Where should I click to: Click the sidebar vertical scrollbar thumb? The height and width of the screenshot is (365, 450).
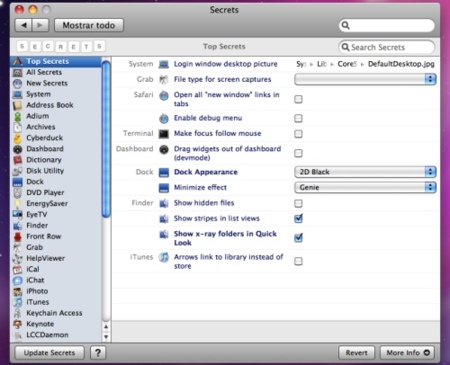[x=106, y=139]
